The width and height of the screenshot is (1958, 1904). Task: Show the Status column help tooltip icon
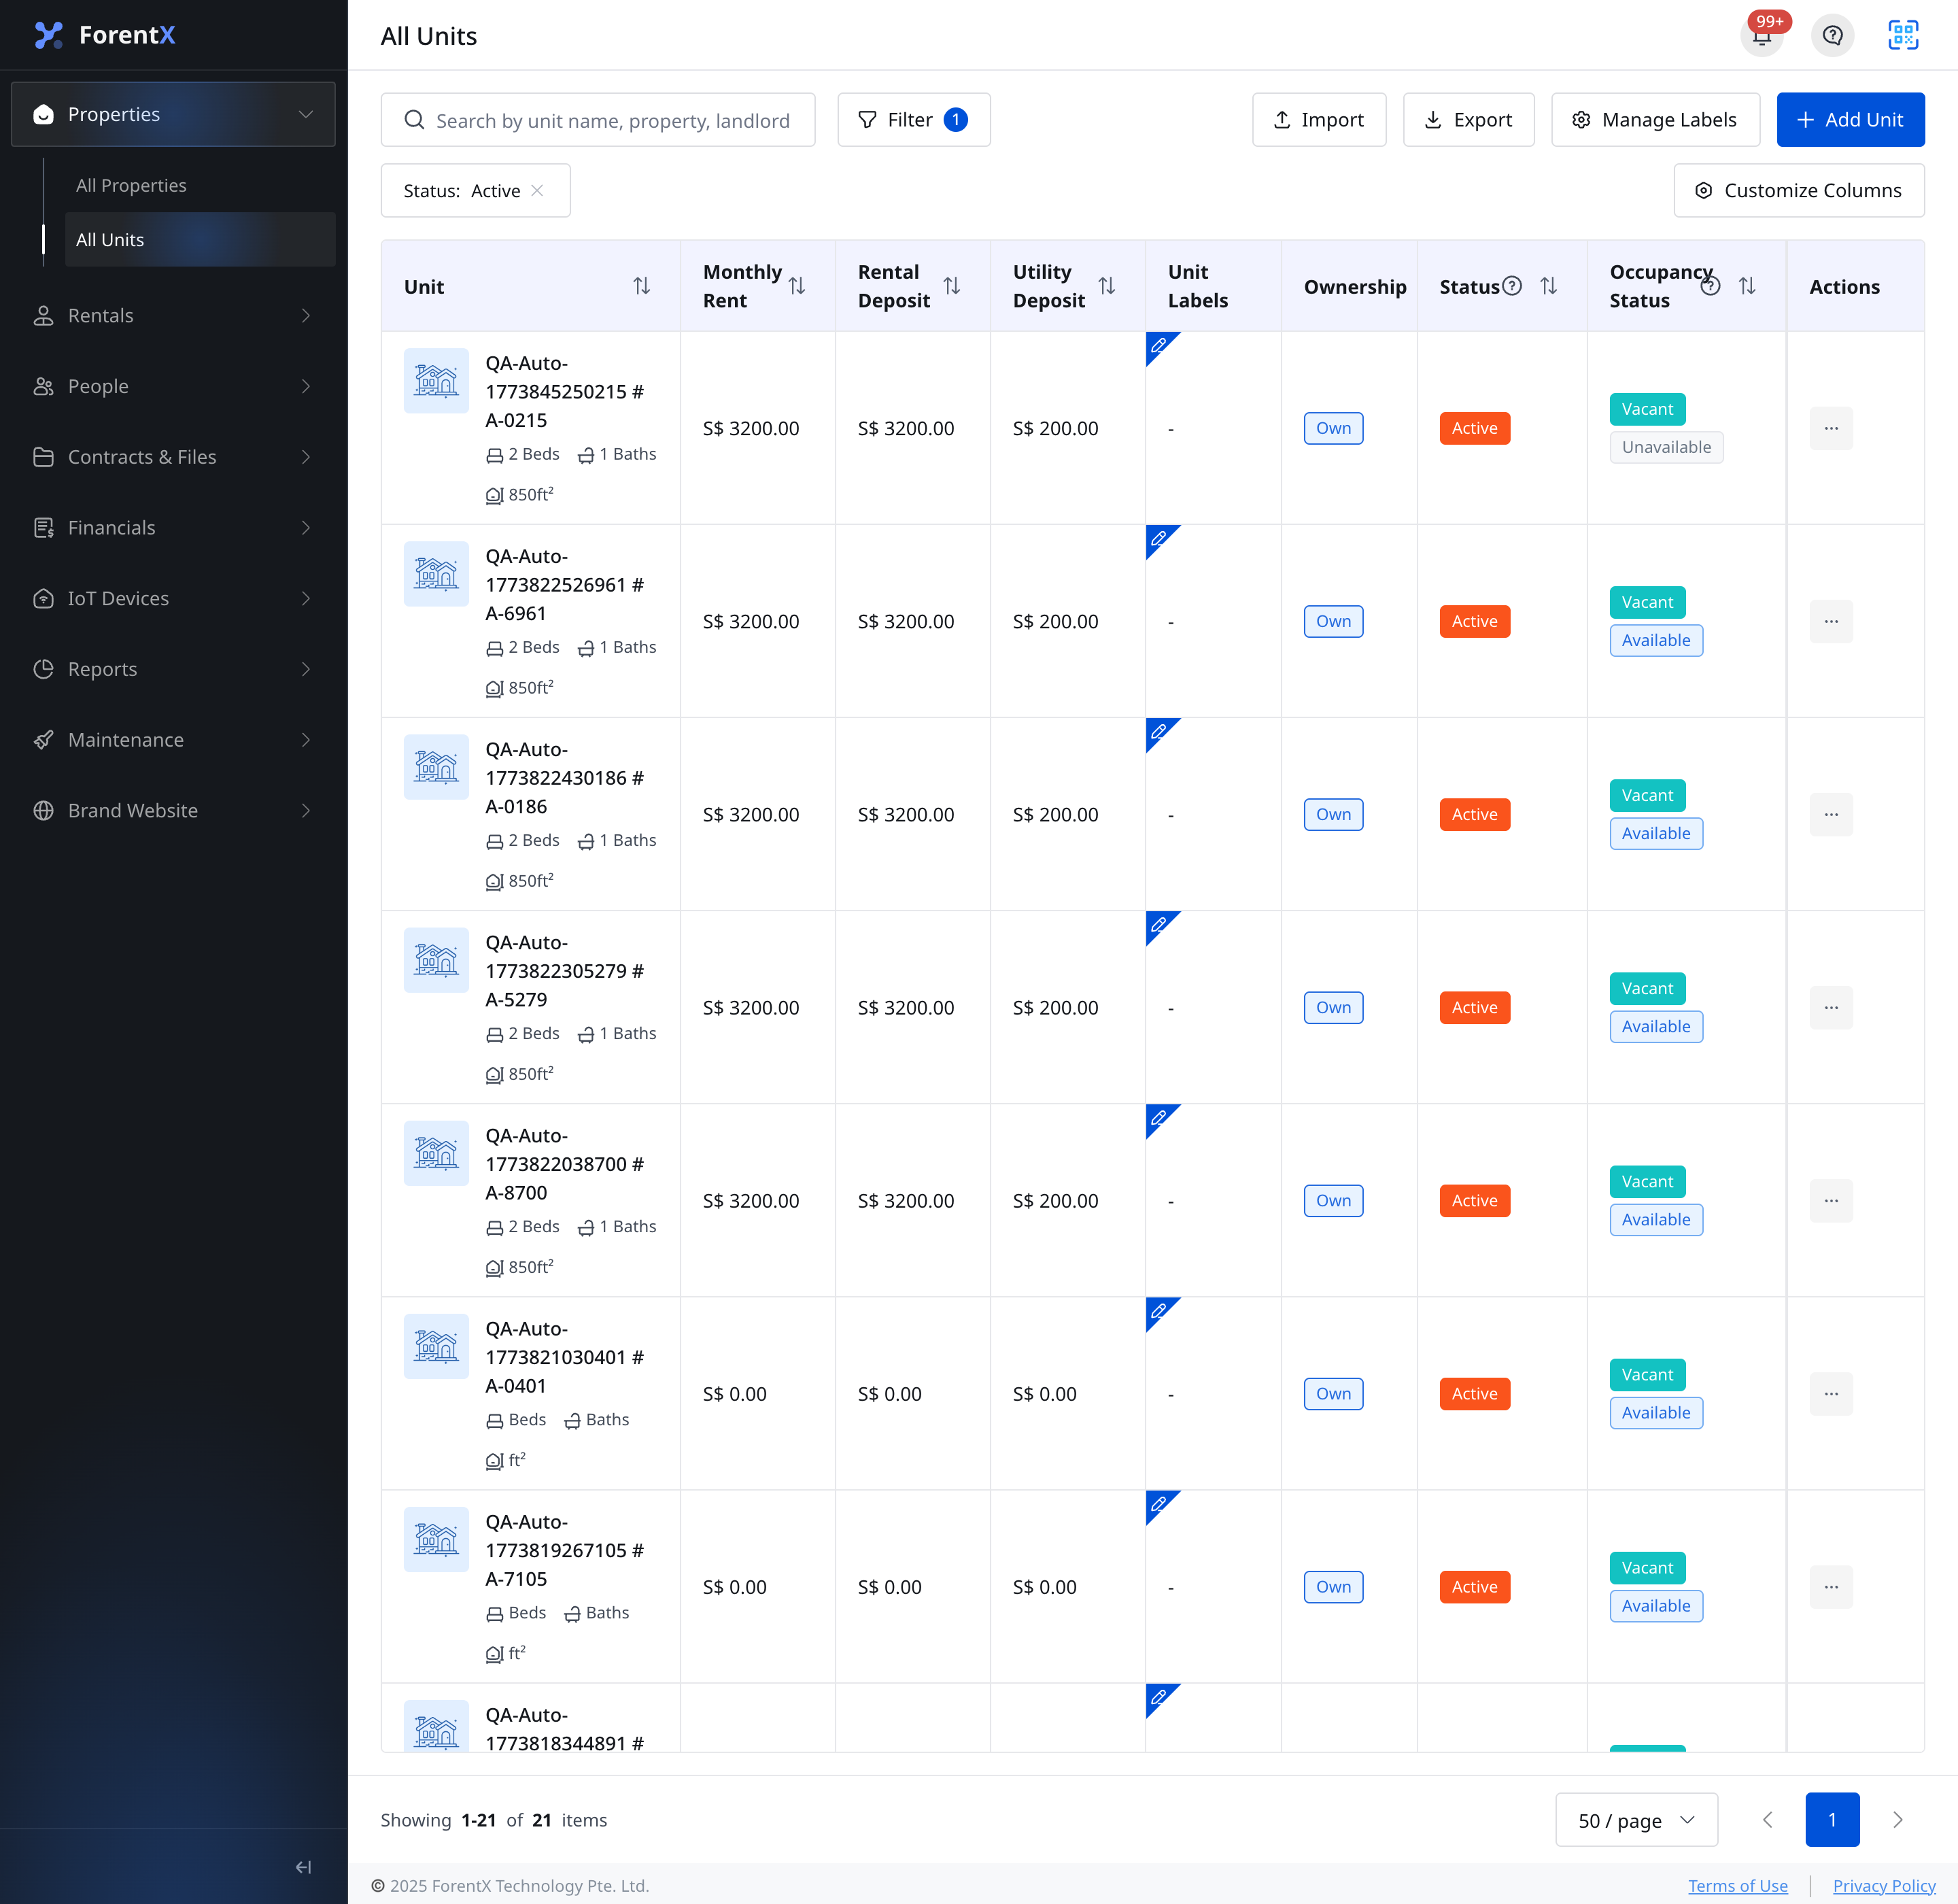[1512, 286]
